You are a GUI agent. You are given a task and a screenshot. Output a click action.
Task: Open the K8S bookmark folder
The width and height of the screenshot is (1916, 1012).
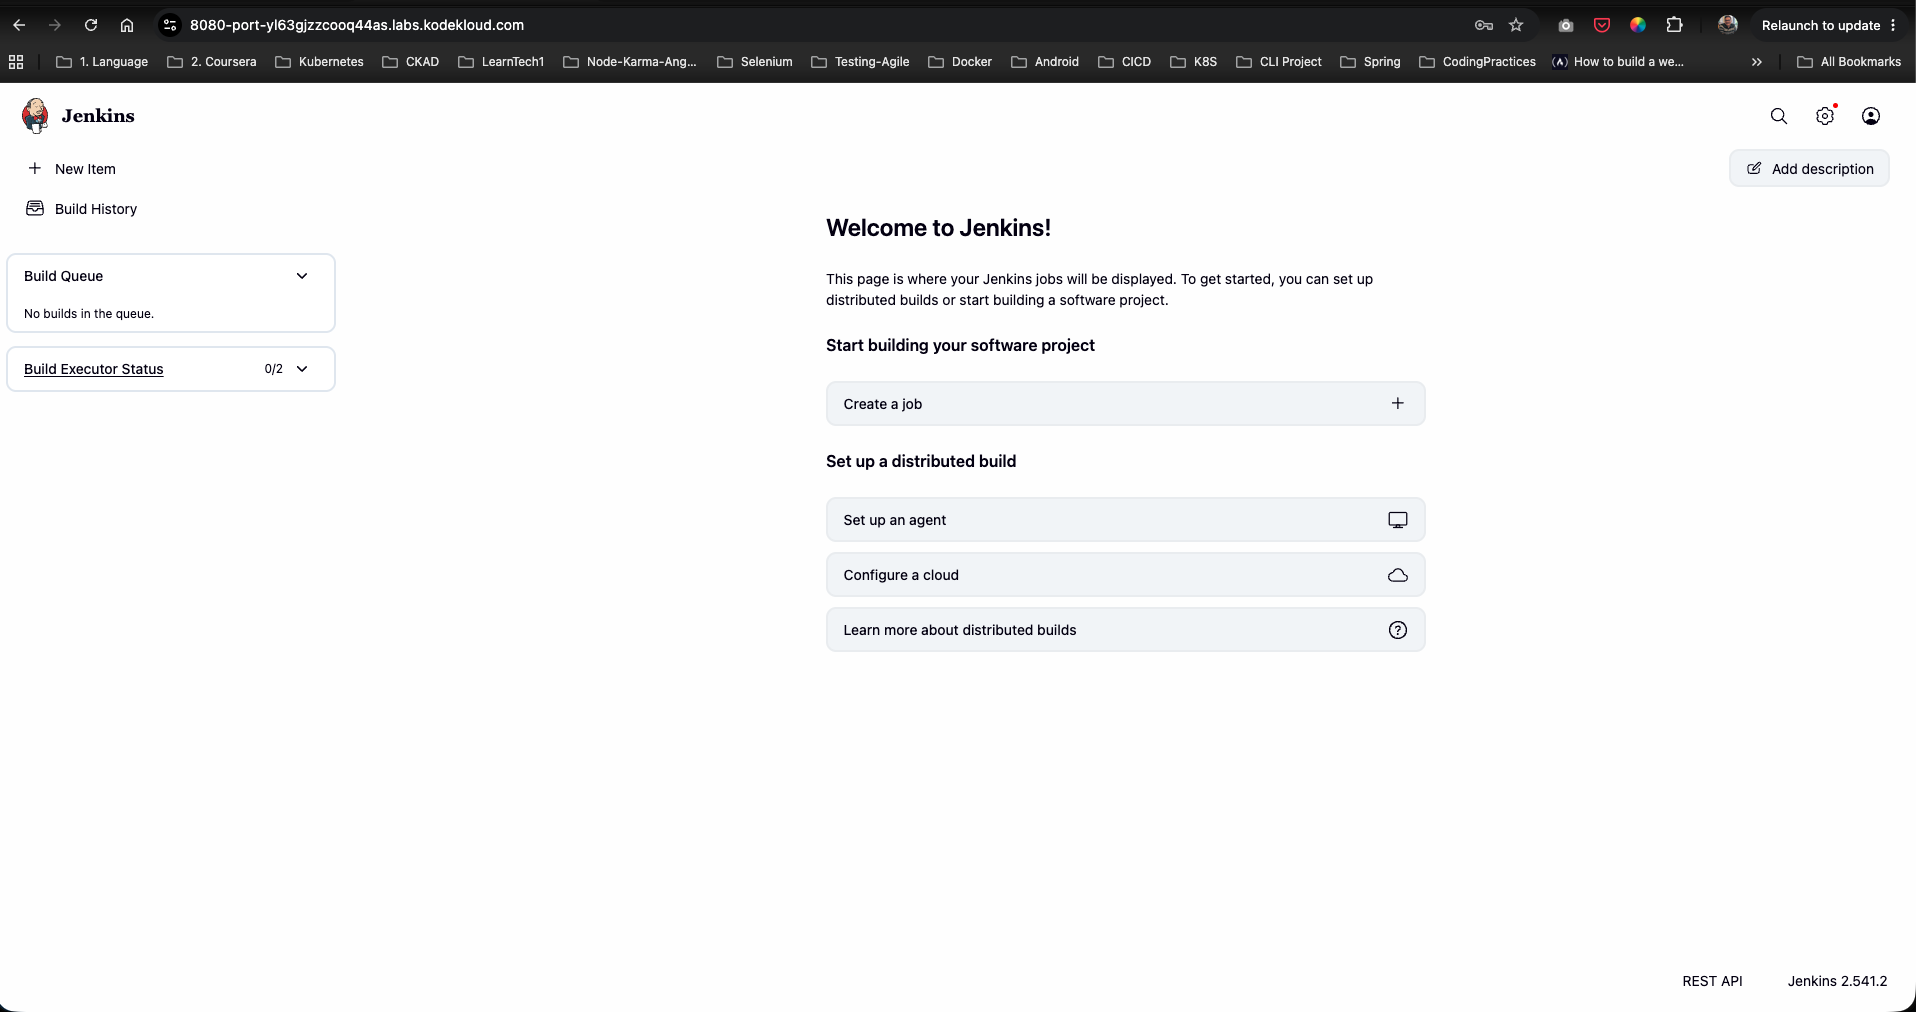1194,62
